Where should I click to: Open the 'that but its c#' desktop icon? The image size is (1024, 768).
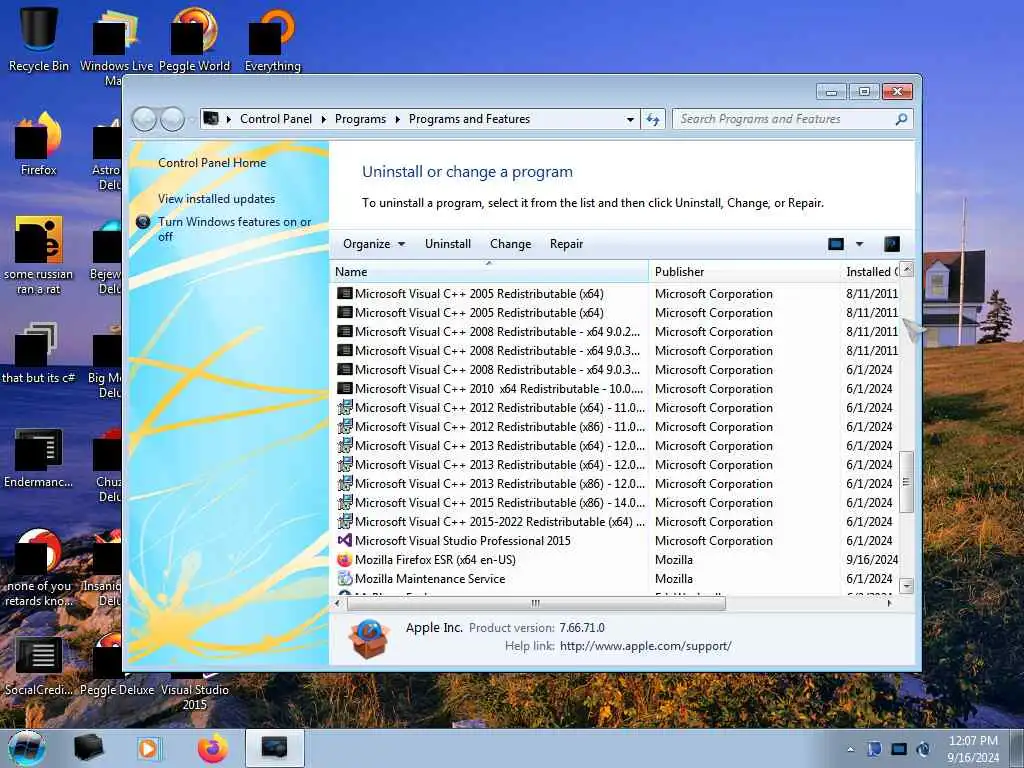click(39, 353)
